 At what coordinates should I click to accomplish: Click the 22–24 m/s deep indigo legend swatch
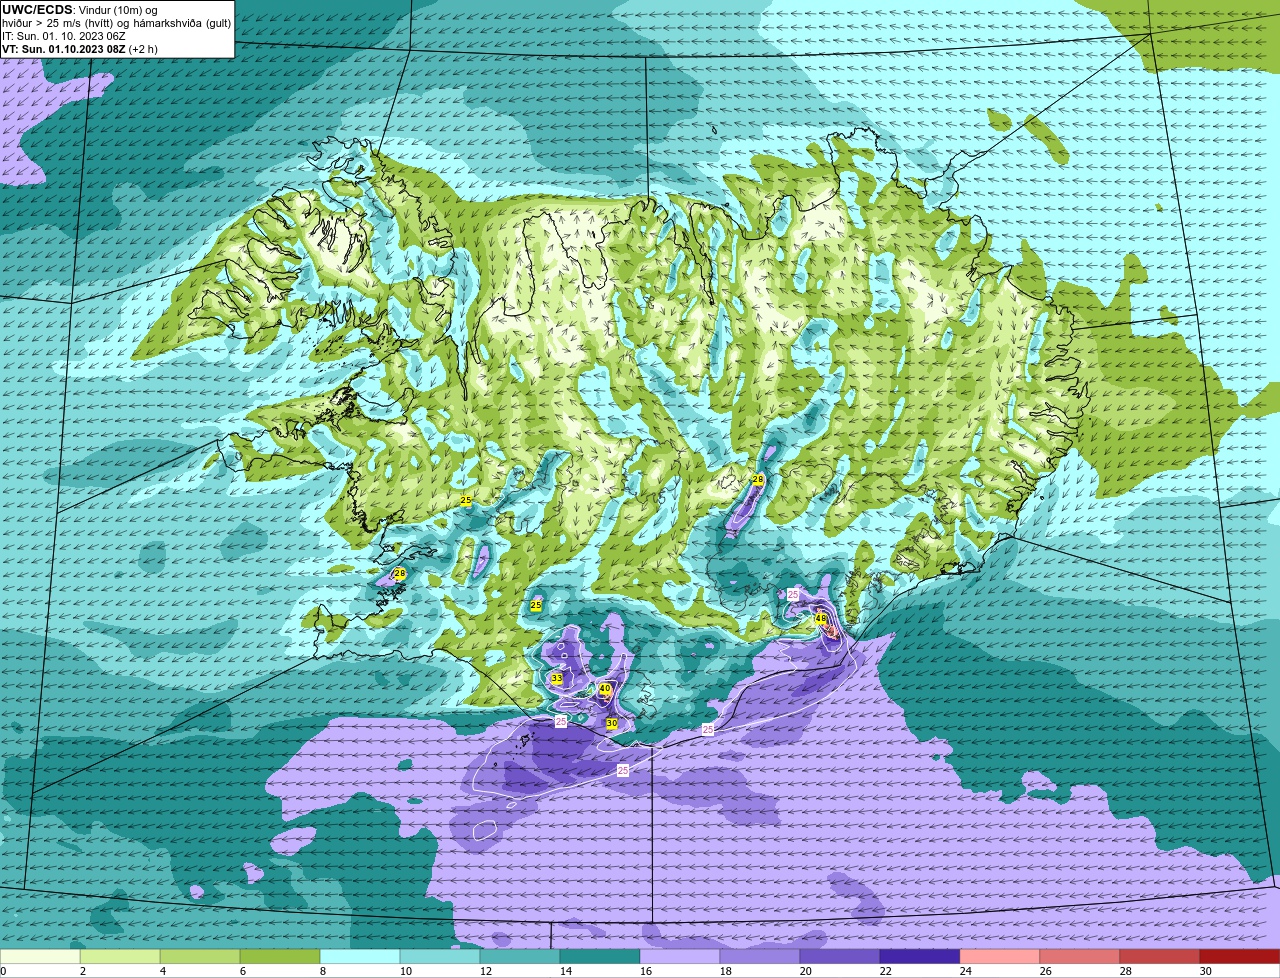(x=920, y=957)
